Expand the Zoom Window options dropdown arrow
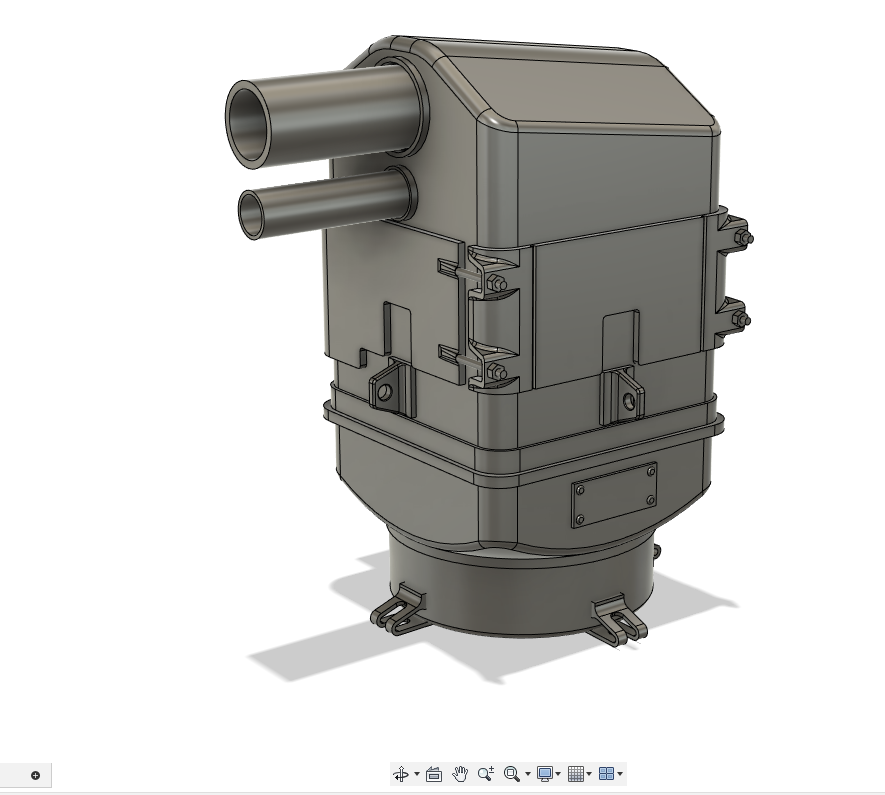 pos(528,774)
